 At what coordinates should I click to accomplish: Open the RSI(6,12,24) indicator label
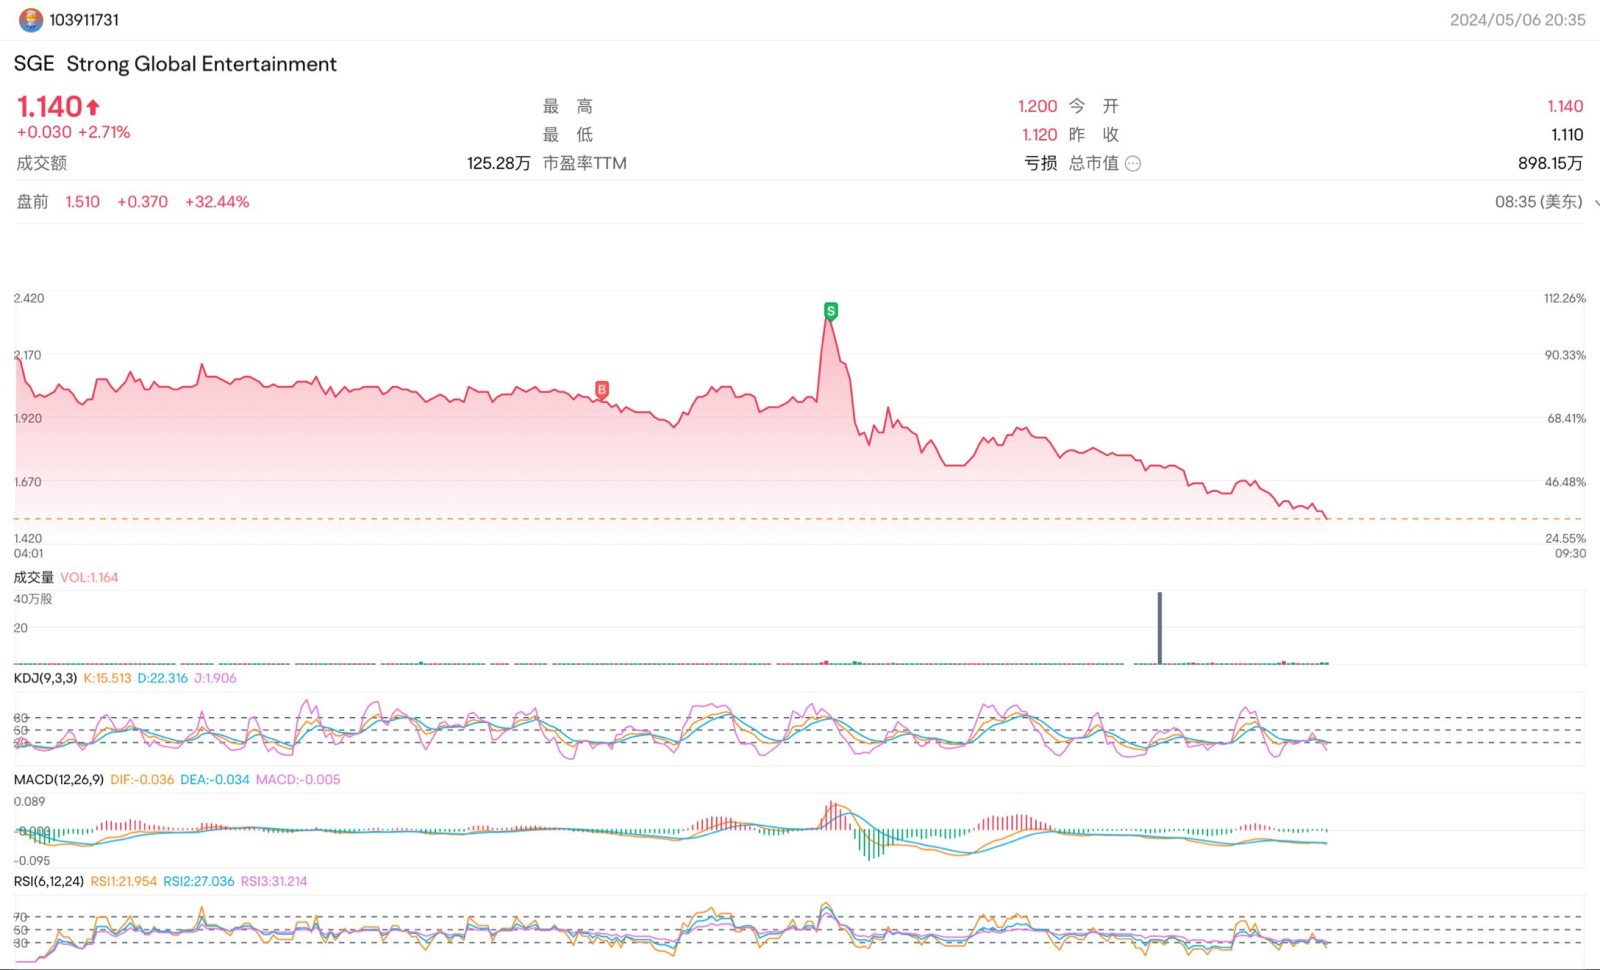(48, 882)
